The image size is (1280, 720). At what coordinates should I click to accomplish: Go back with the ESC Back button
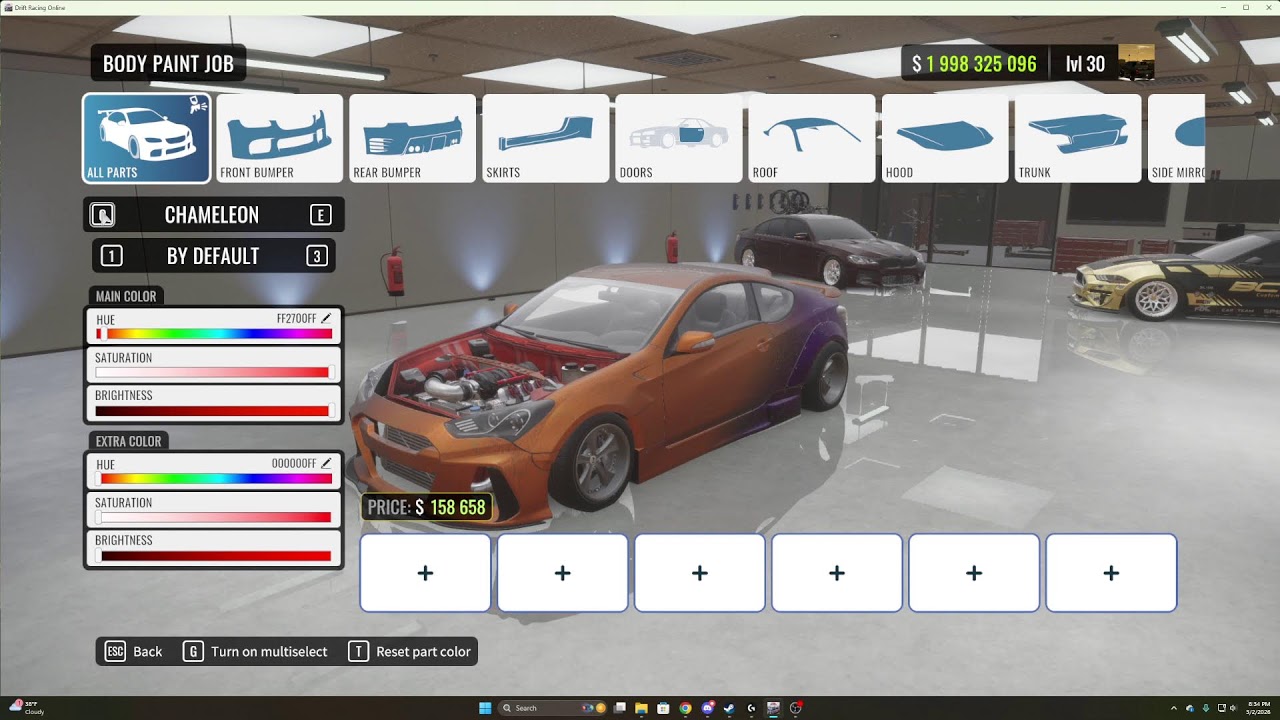pyautogui.click(x=134, y=651)
